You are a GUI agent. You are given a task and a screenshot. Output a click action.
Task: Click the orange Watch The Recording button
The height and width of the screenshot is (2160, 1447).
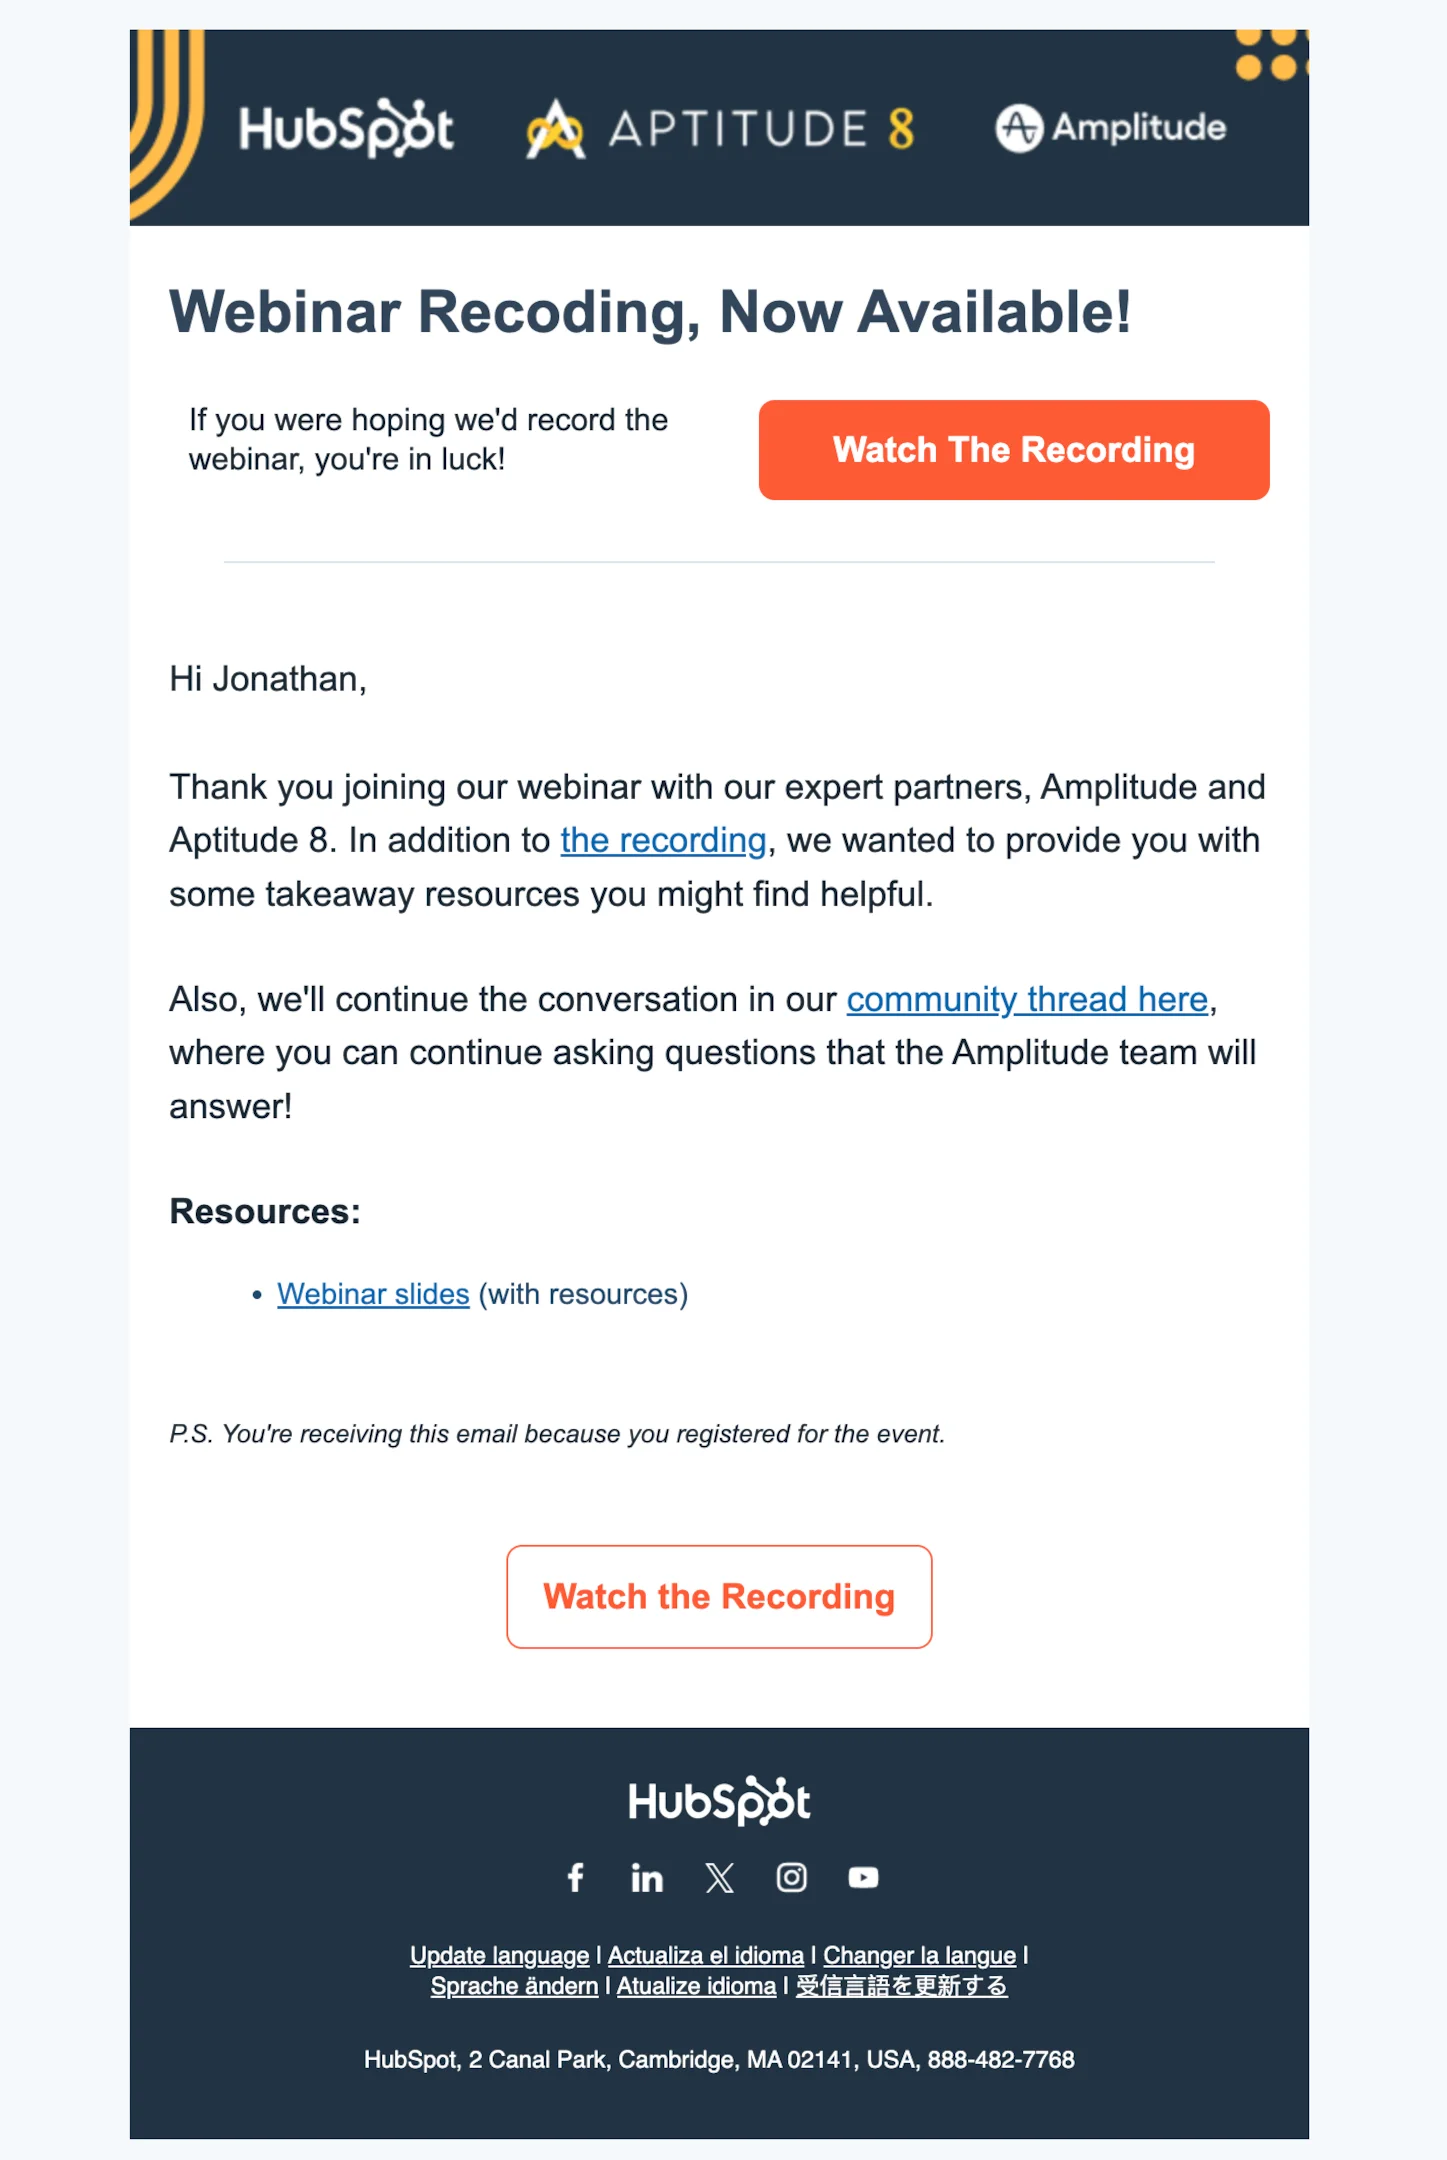point(1013,450)
